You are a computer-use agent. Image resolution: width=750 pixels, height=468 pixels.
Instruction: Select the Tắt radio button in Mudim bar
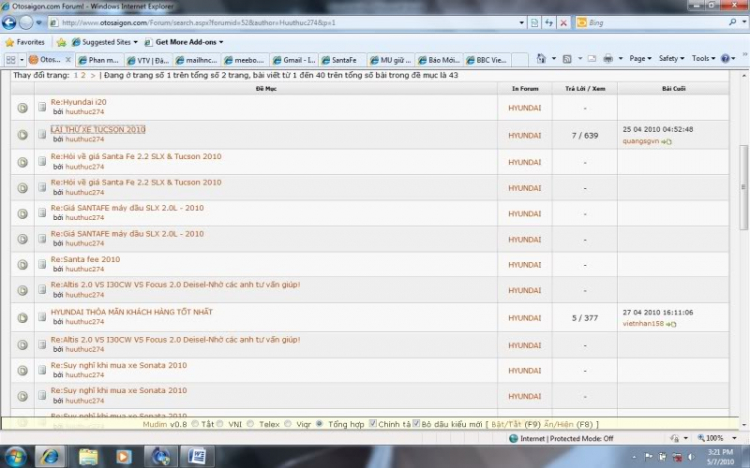(195, 424)
